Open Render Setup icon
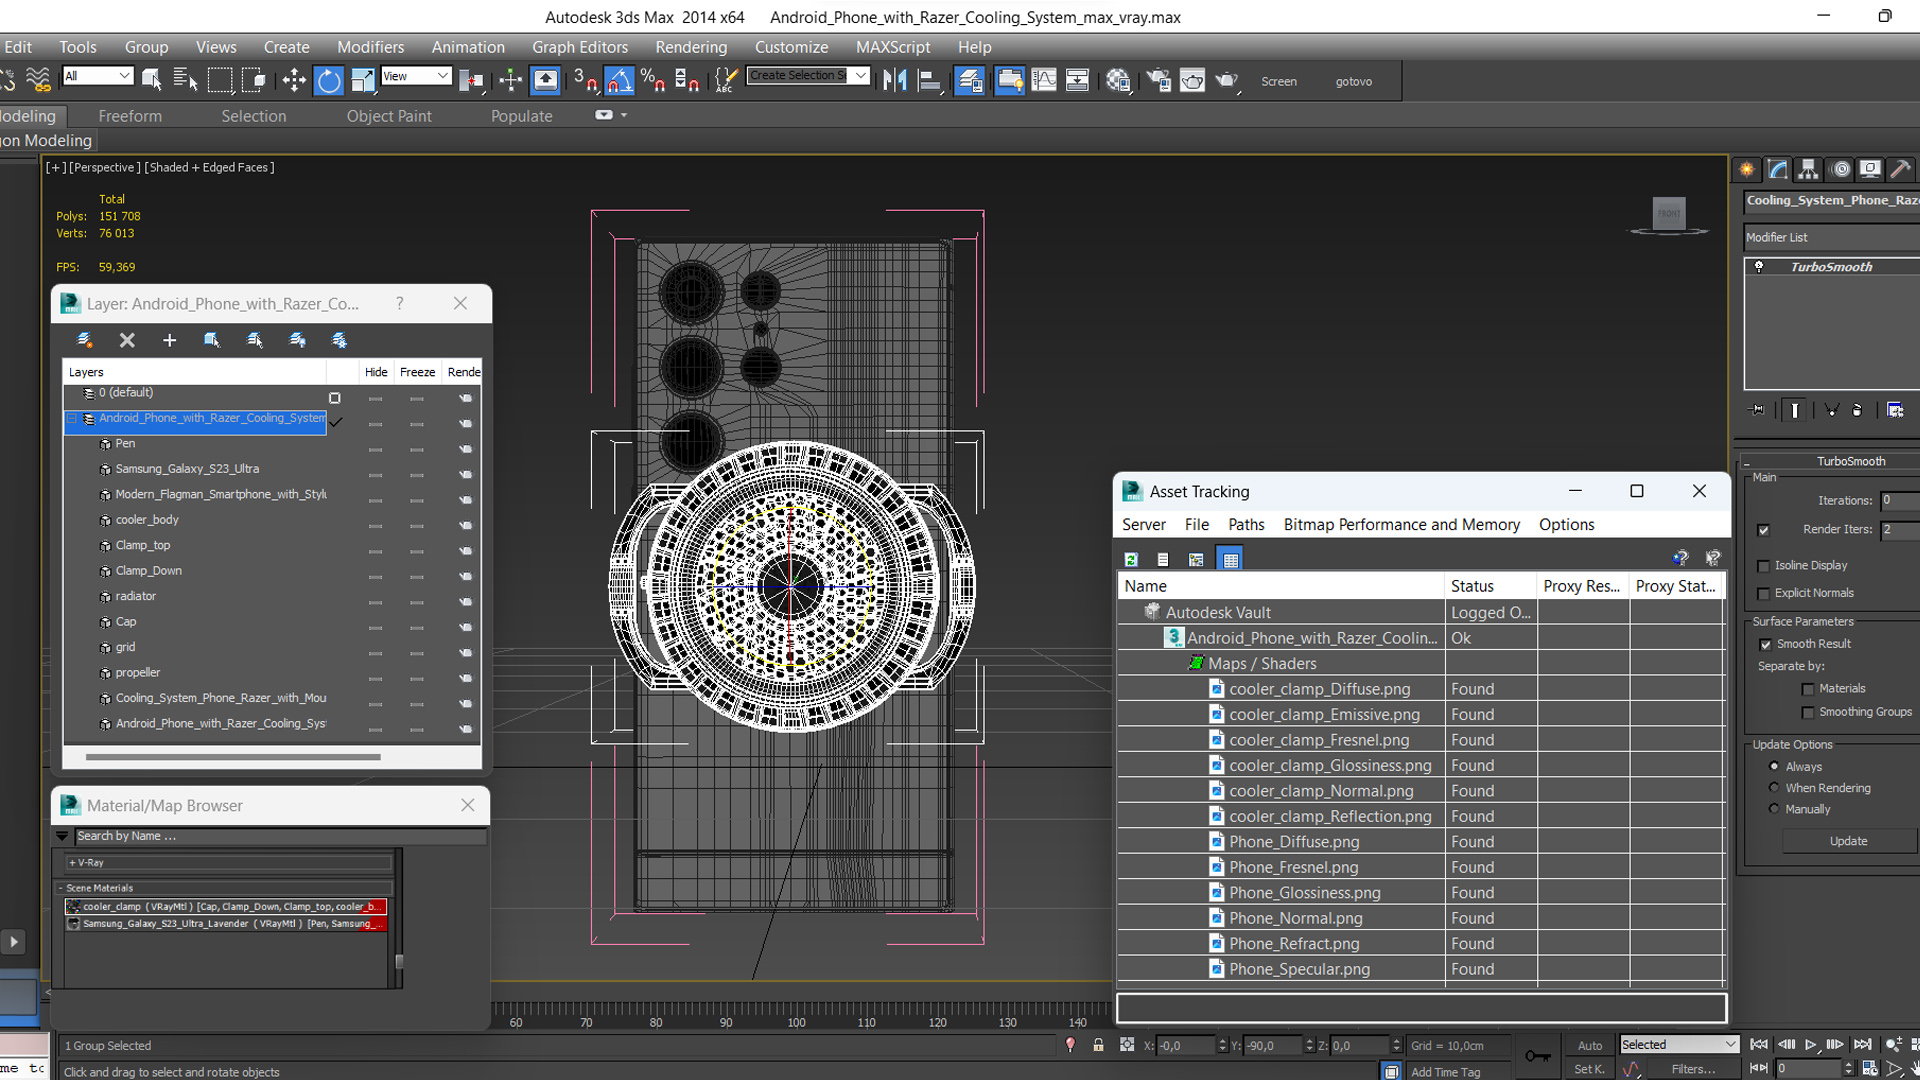Screen dimensions: 1920x1080 pyautogui.click(x=1158, y=81)
